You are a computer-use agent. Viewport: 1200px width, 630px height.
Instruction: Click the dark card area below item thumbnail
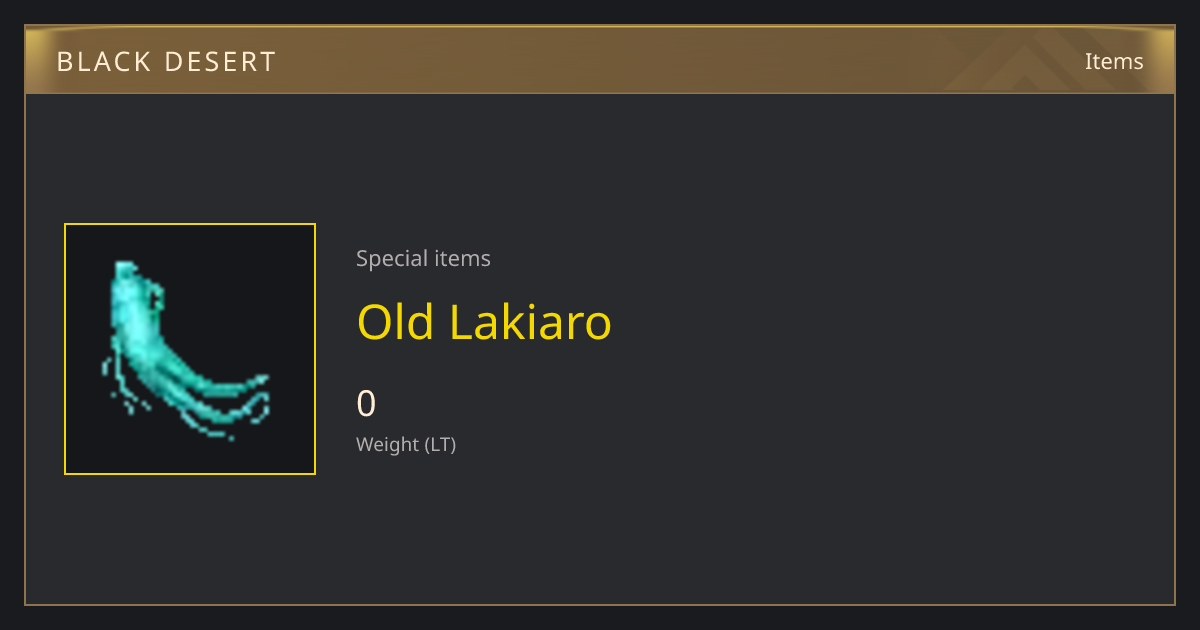pos(190,538)
